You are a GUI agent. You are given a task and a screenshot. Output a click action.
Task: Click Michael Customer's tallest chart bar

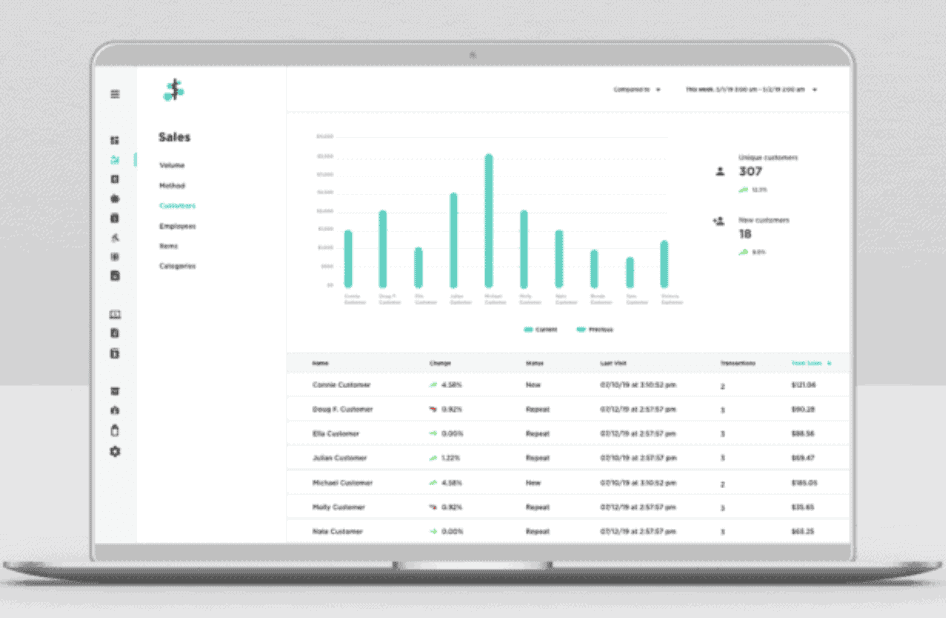[x=489, y=220]
